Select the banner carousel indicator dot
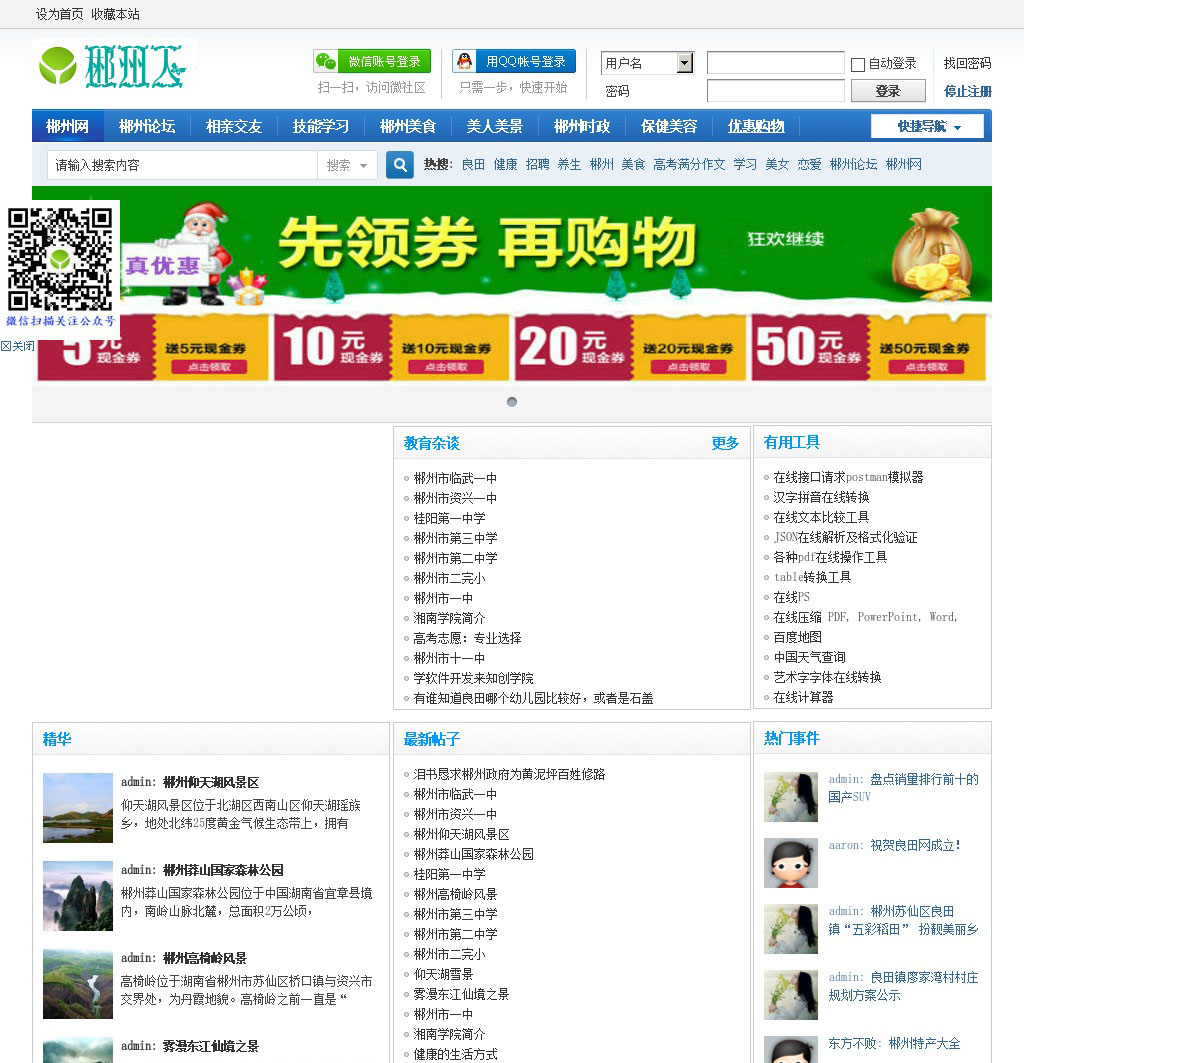 (x=512, y=402)
